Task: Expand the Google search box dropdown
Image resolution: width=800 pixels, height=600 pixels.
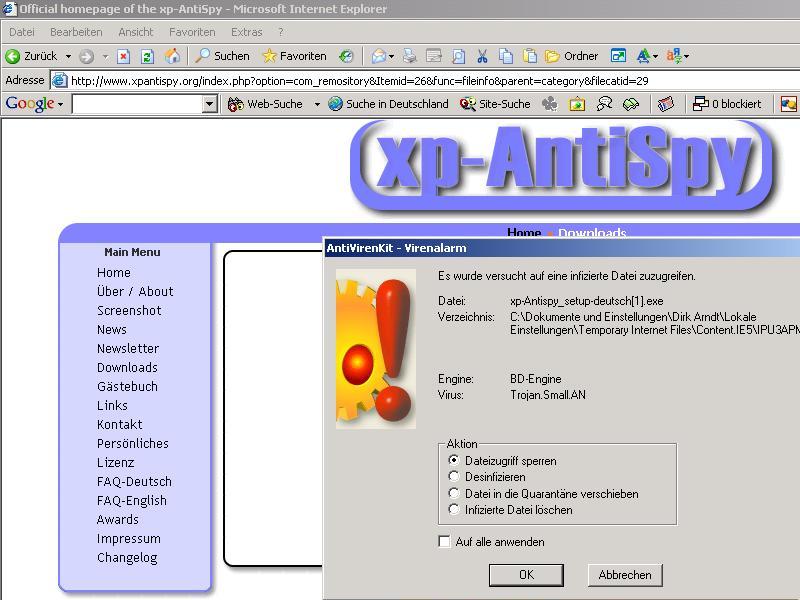Action: 209,104
